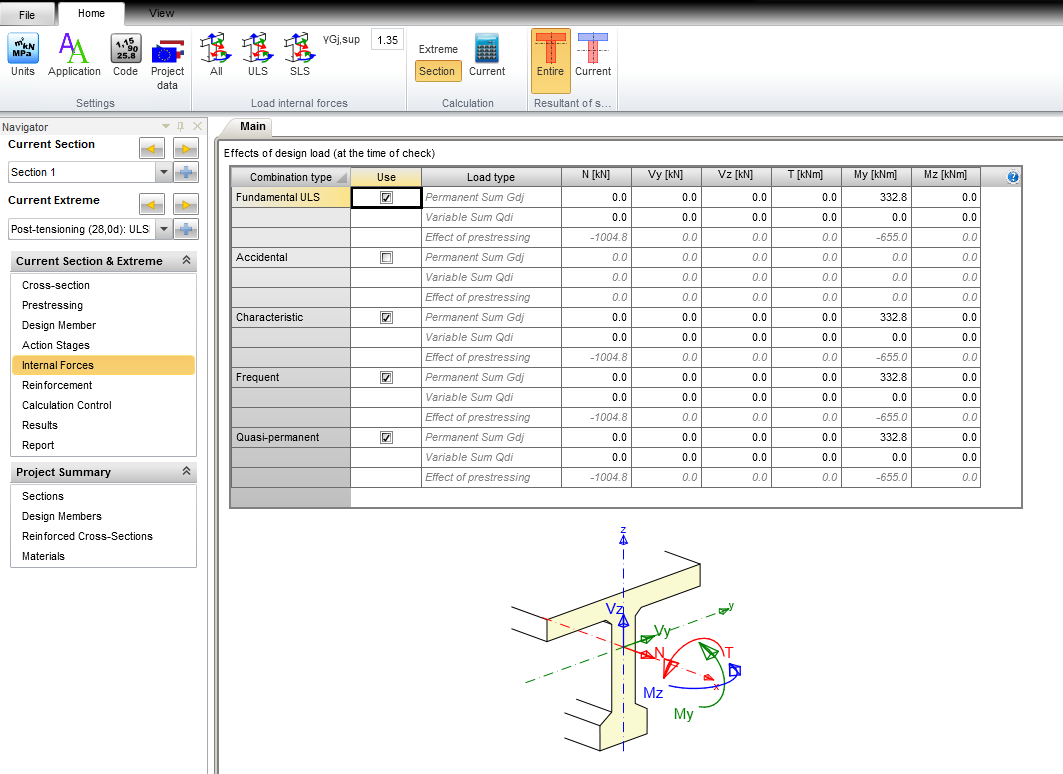Viewport: 1063px width, 774px height.
Task: Expand the Current Extreme dropdown
Action: pyautogui.click(x=163, y=229)
